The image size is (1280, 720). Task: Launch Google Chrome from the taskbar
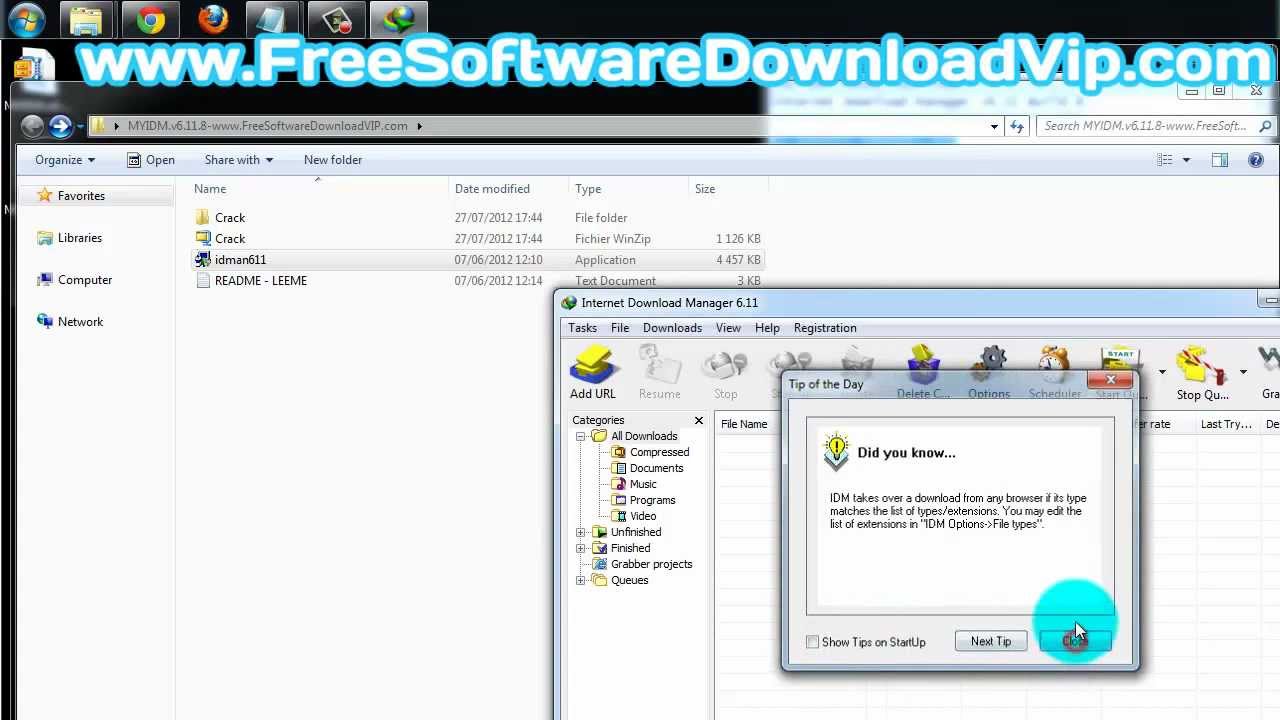(x=151, y=19)
